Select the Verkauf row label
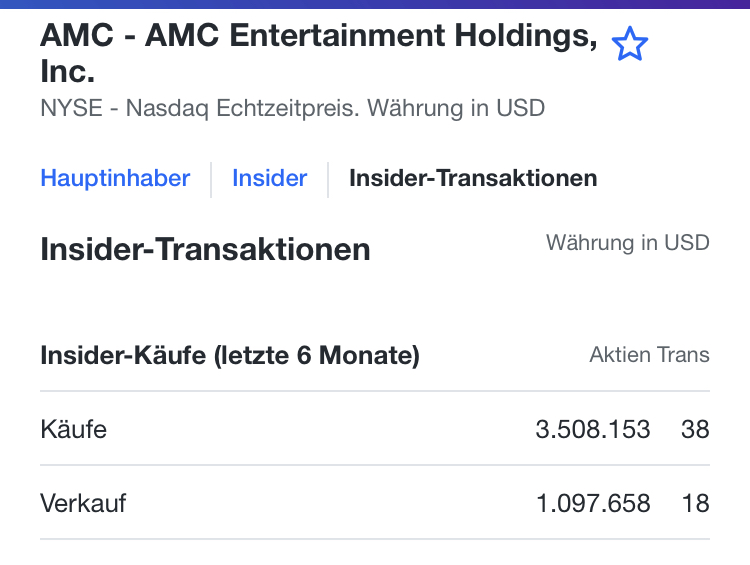Screen dimensions: 750x565 coord(83,503)
